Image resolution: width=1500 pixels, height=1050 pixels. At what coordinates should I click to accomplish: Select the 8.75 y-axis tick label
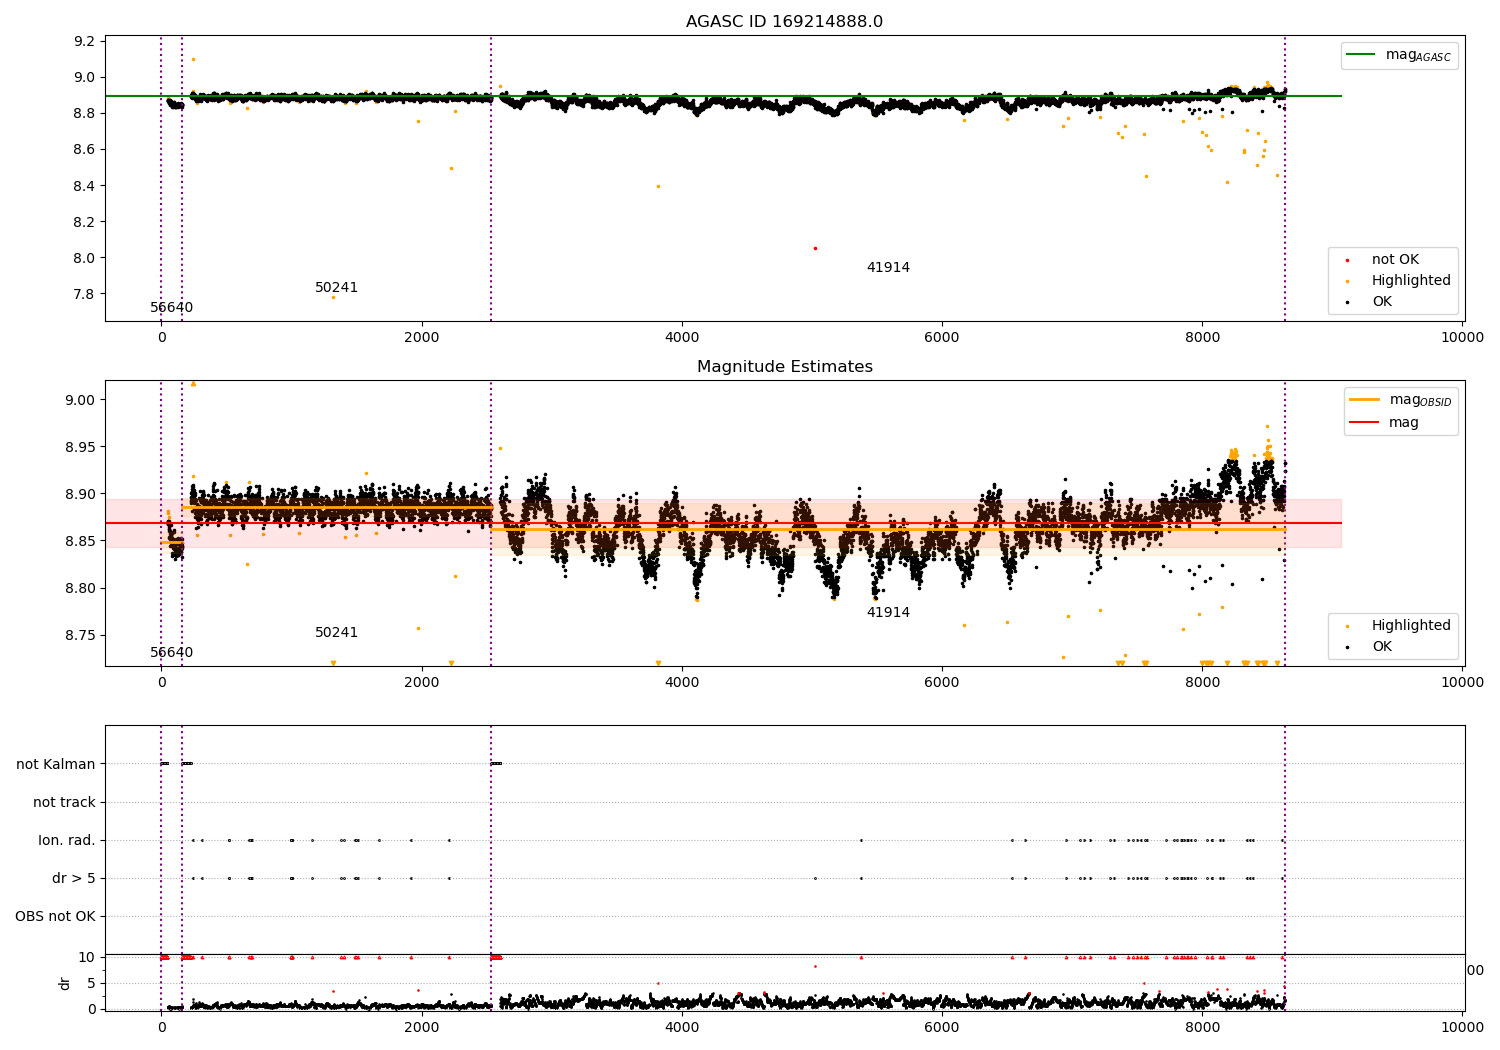[x=81, y=636]
